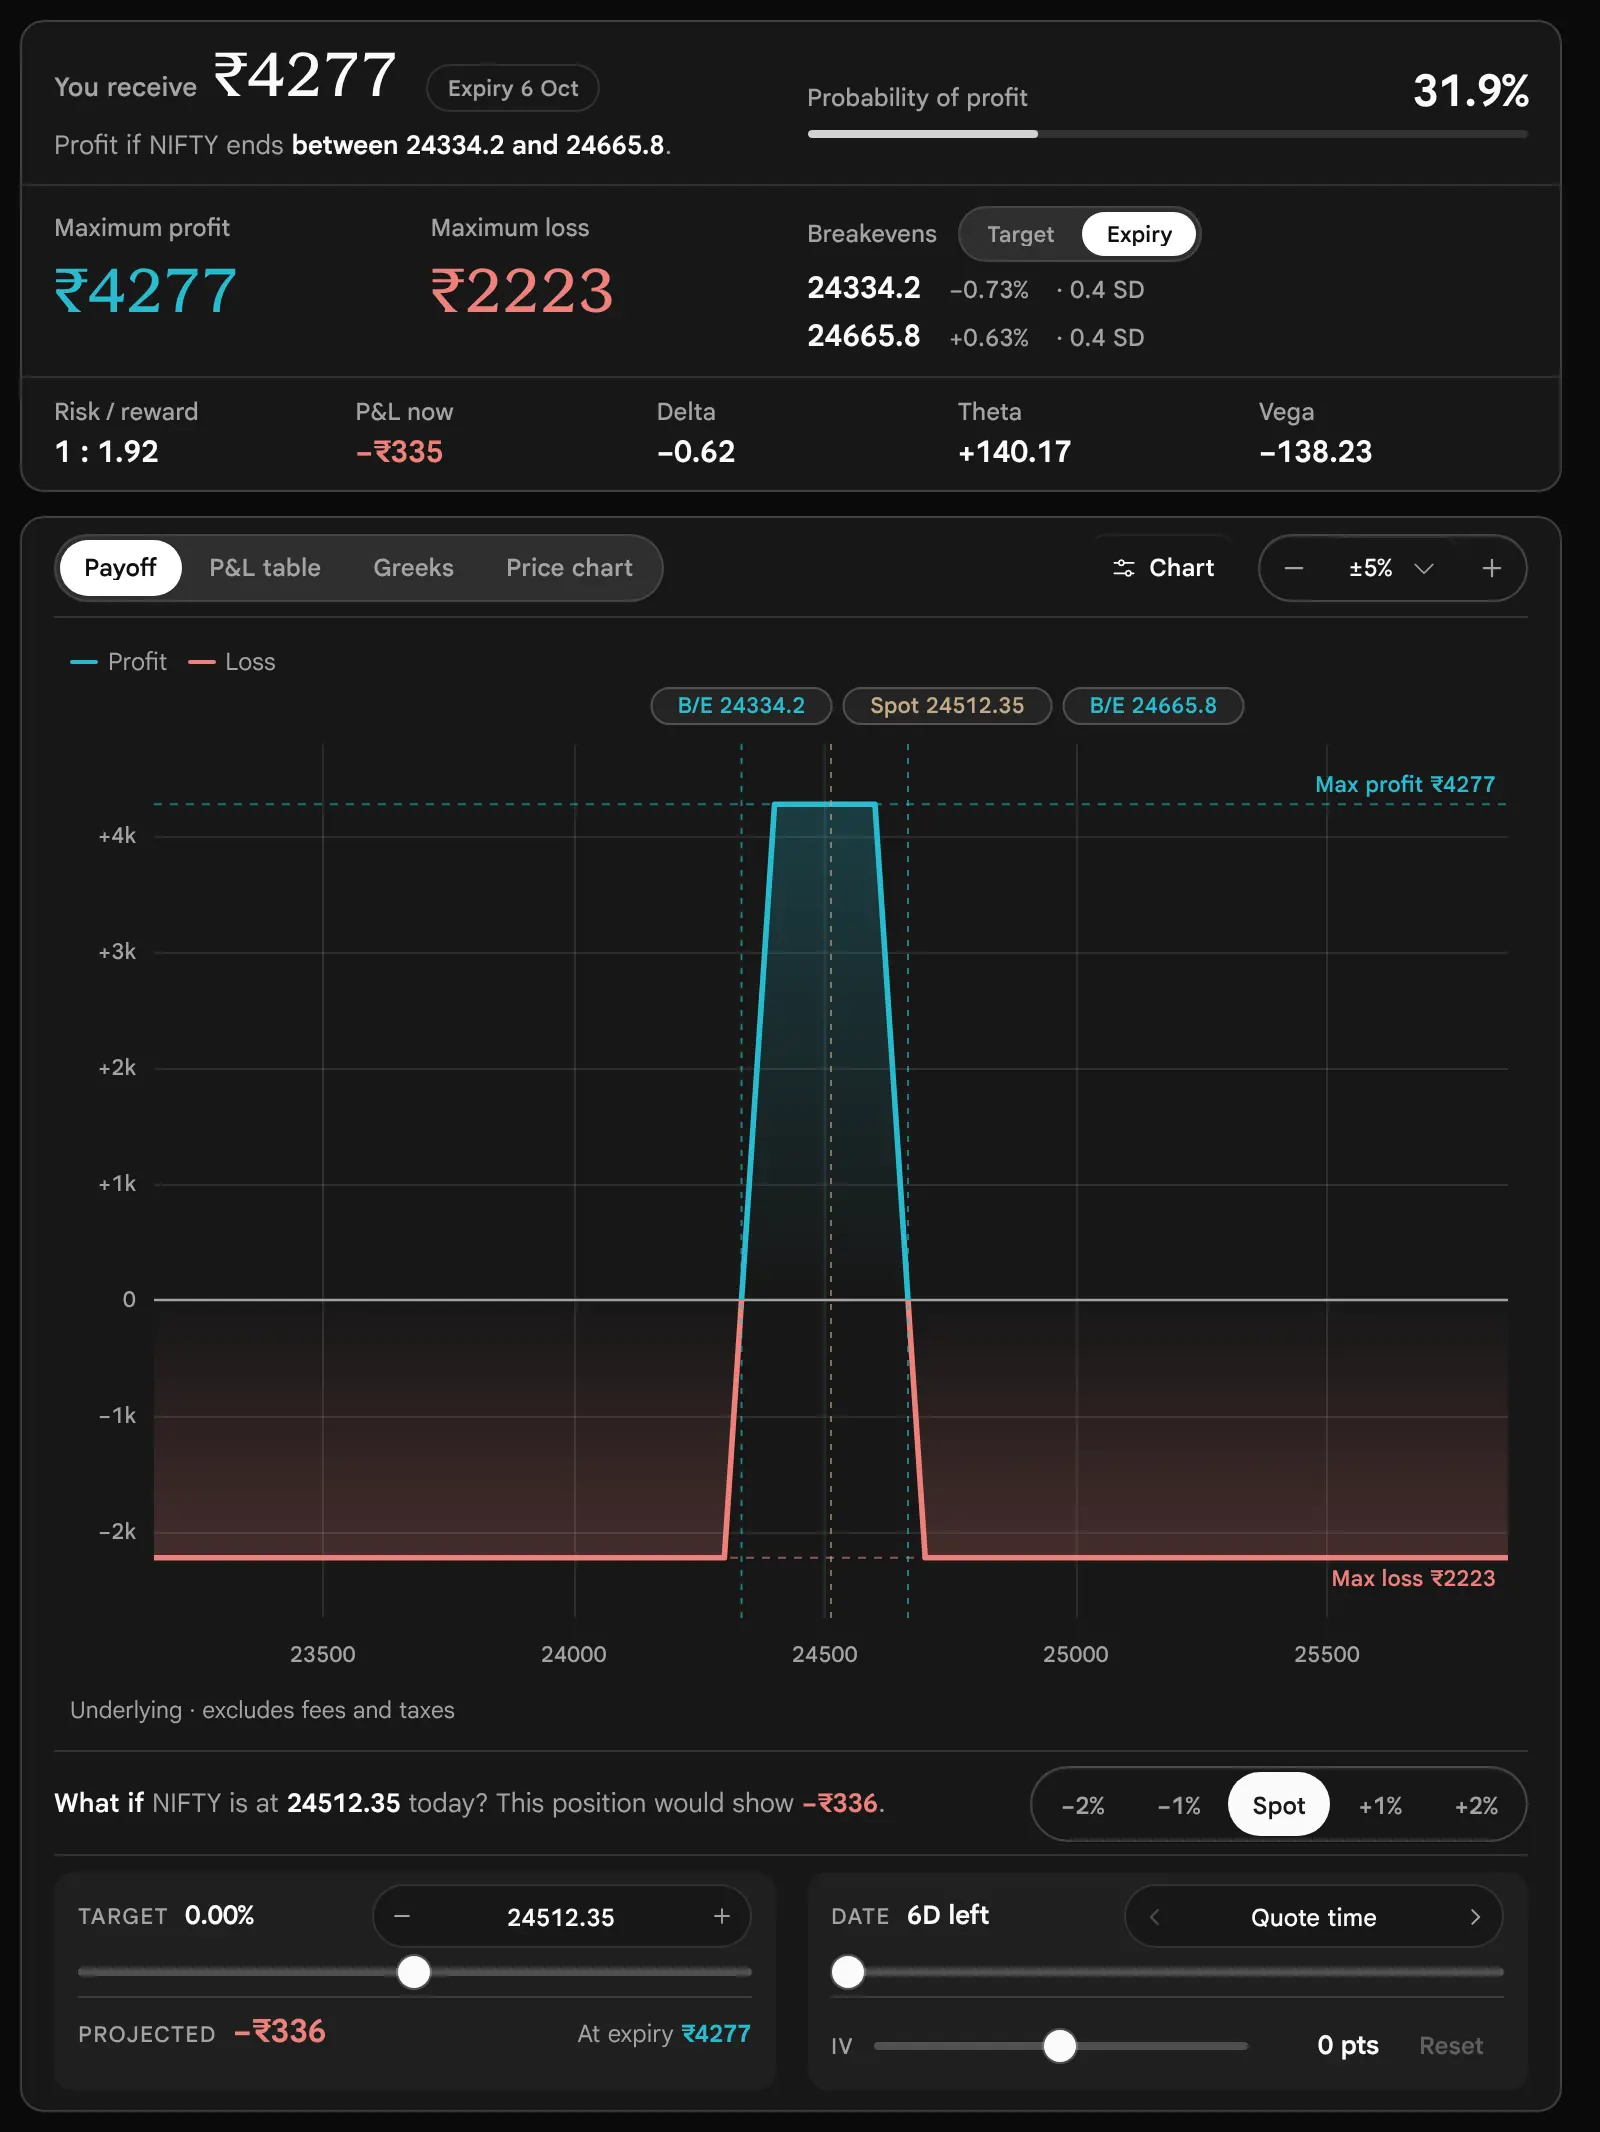Select the +1% what-if scenario
This screenshot has width=1600, height=2132.
click(x=1380, y=1805)
